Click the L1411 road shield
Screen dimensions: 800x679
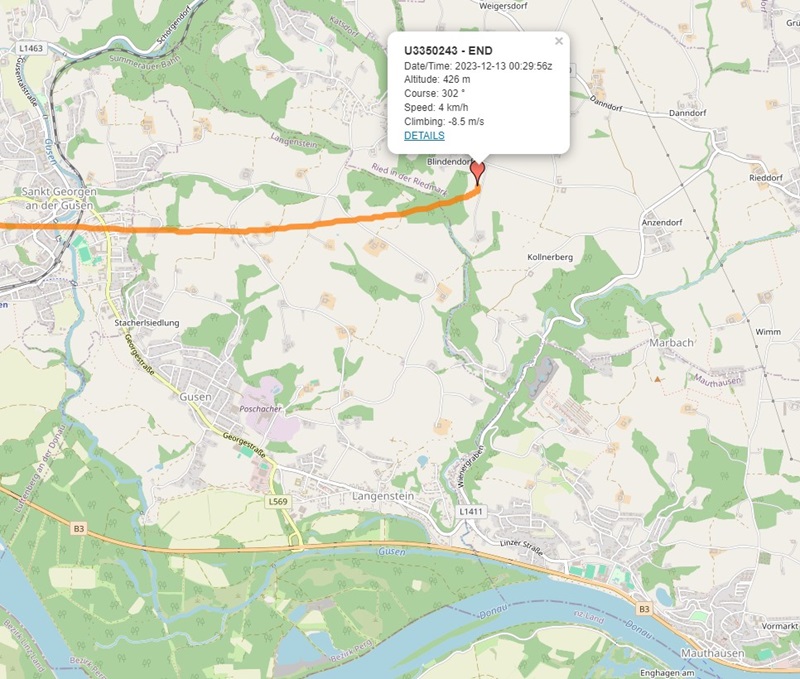(470, 511)
